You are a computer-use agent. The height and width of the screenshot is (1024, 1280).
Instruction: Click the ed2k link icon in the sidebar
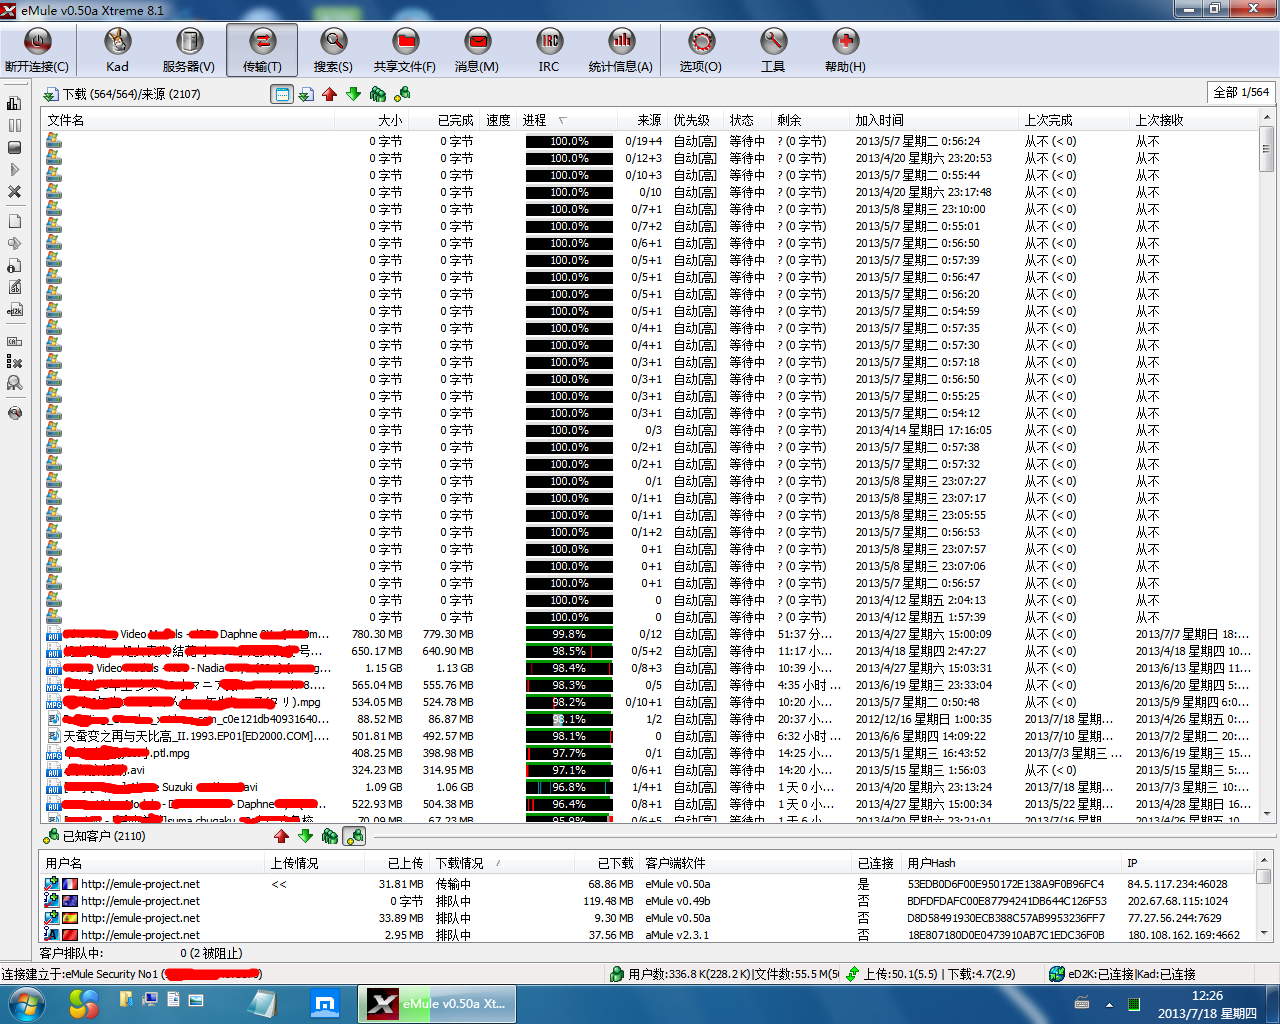pos(15,310)
